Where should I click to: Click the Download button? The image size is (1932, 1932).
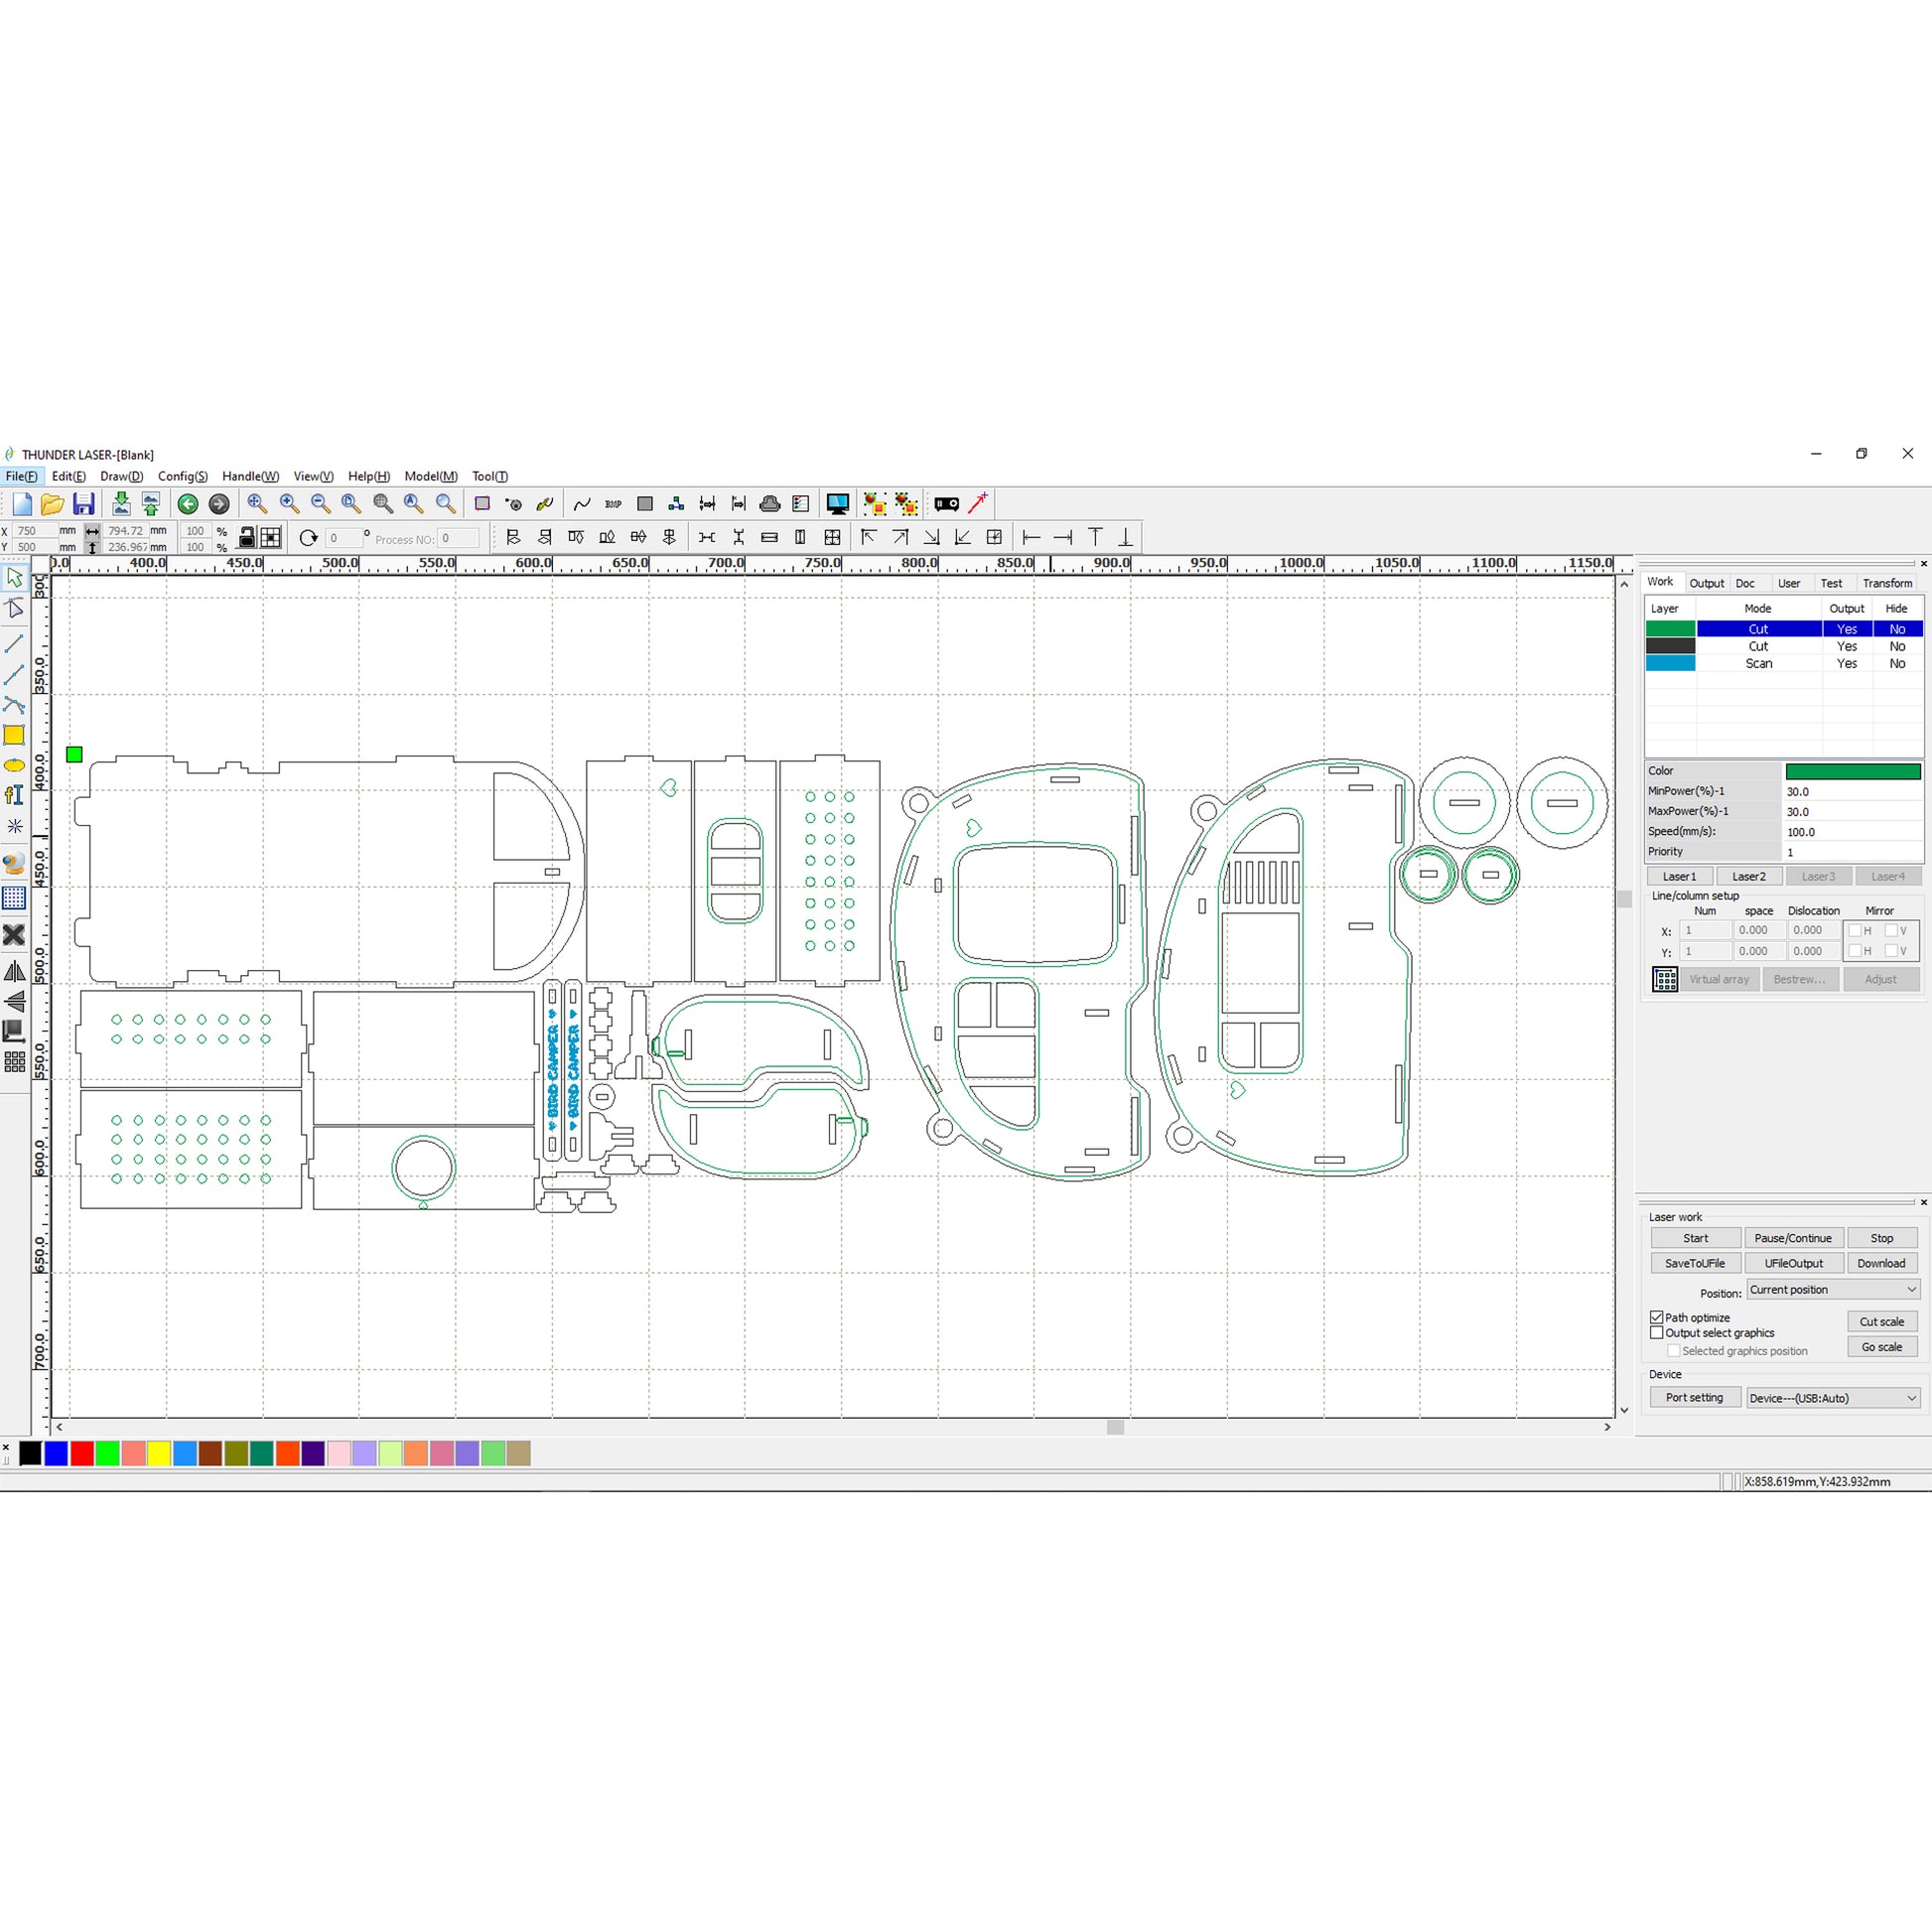[1881, 1263]
